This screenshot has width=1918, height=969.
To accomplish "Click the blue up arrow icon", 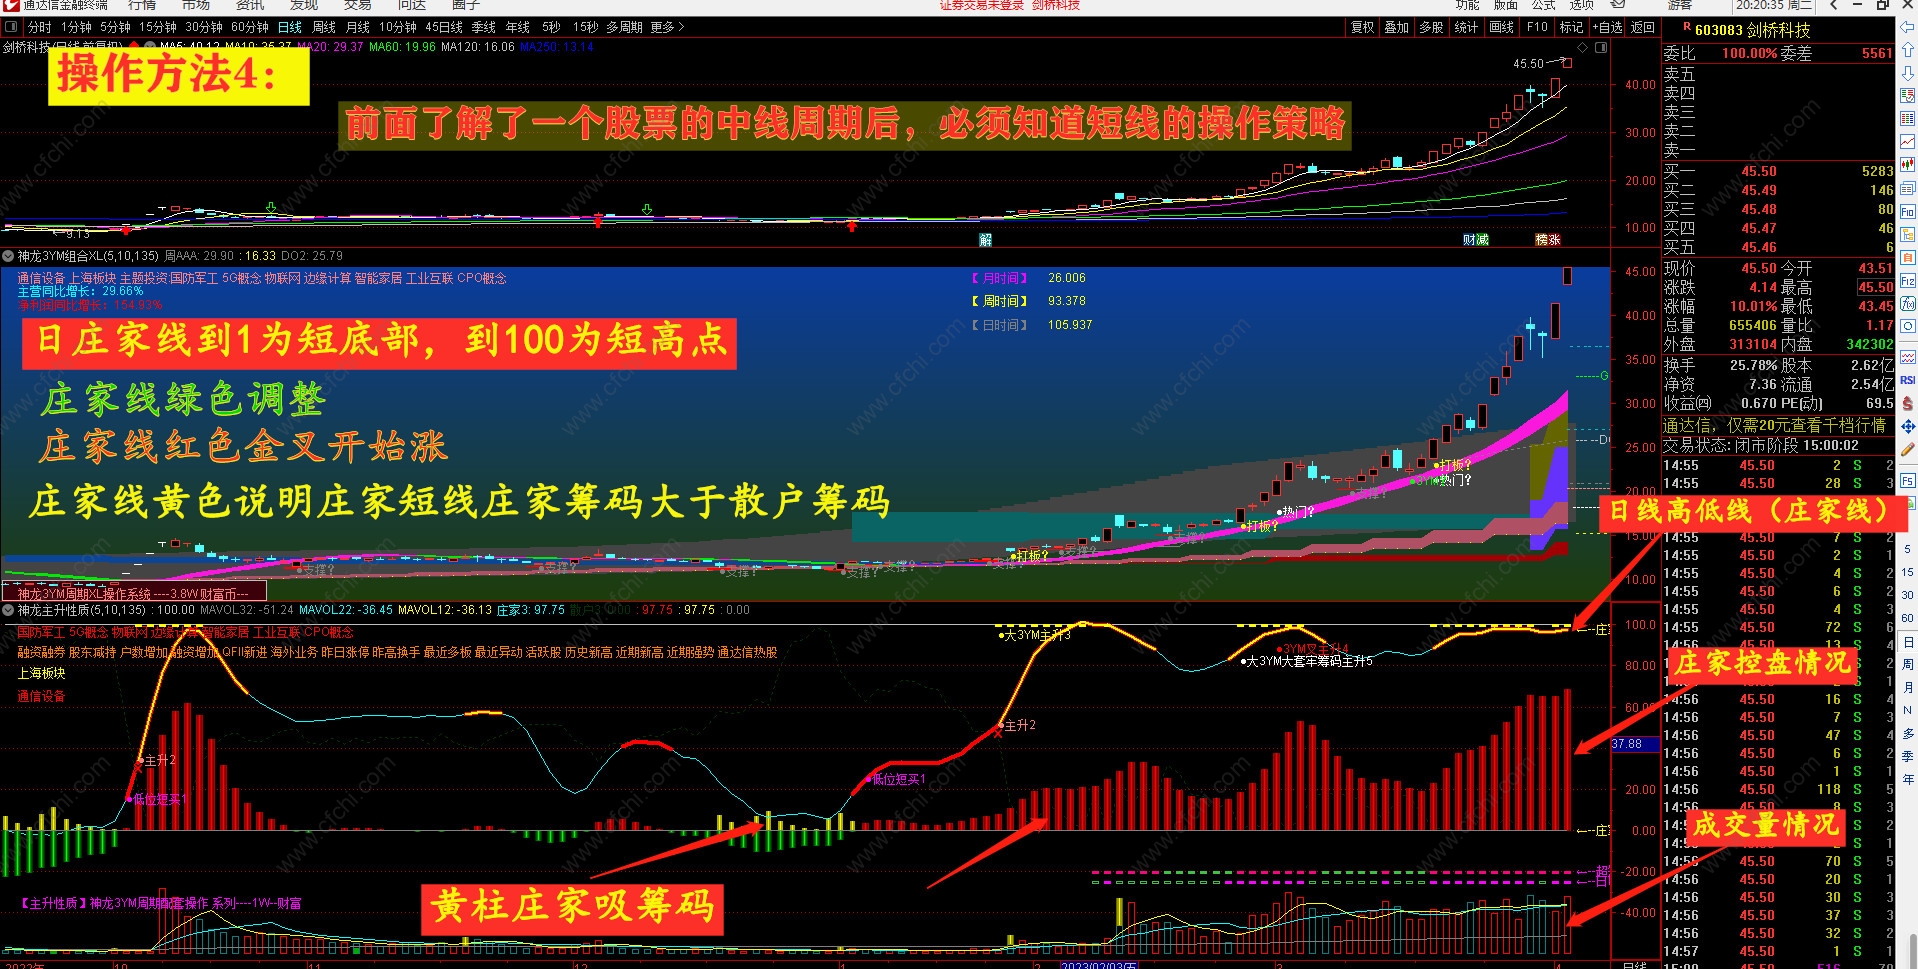I will [x=1908, y=50].
